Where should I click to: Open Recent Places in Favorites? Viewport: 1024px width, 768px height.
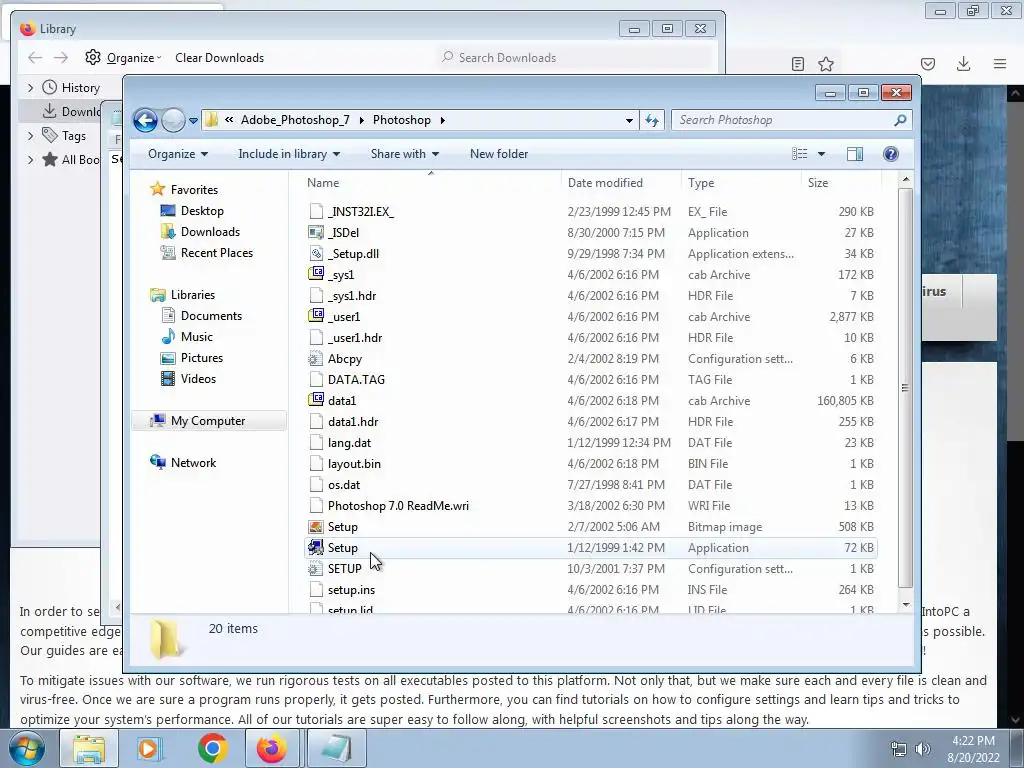pyautogui.click(x=216, y=253)
